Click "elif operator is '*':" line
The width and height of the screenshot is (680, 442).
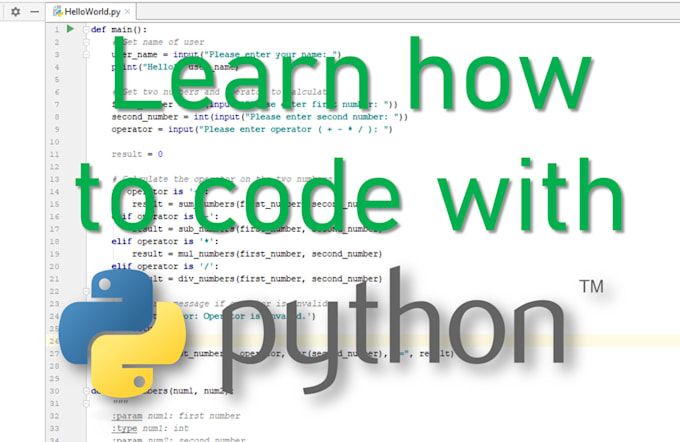pyautogui.click(x=165, y=241)
